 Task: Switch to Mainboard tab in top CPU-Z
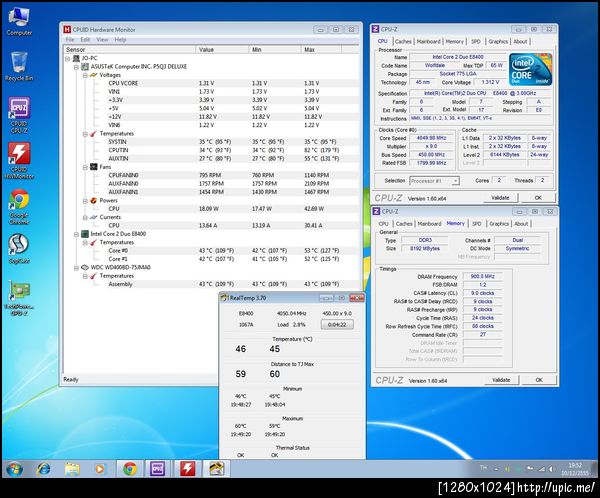coord(428,41)
